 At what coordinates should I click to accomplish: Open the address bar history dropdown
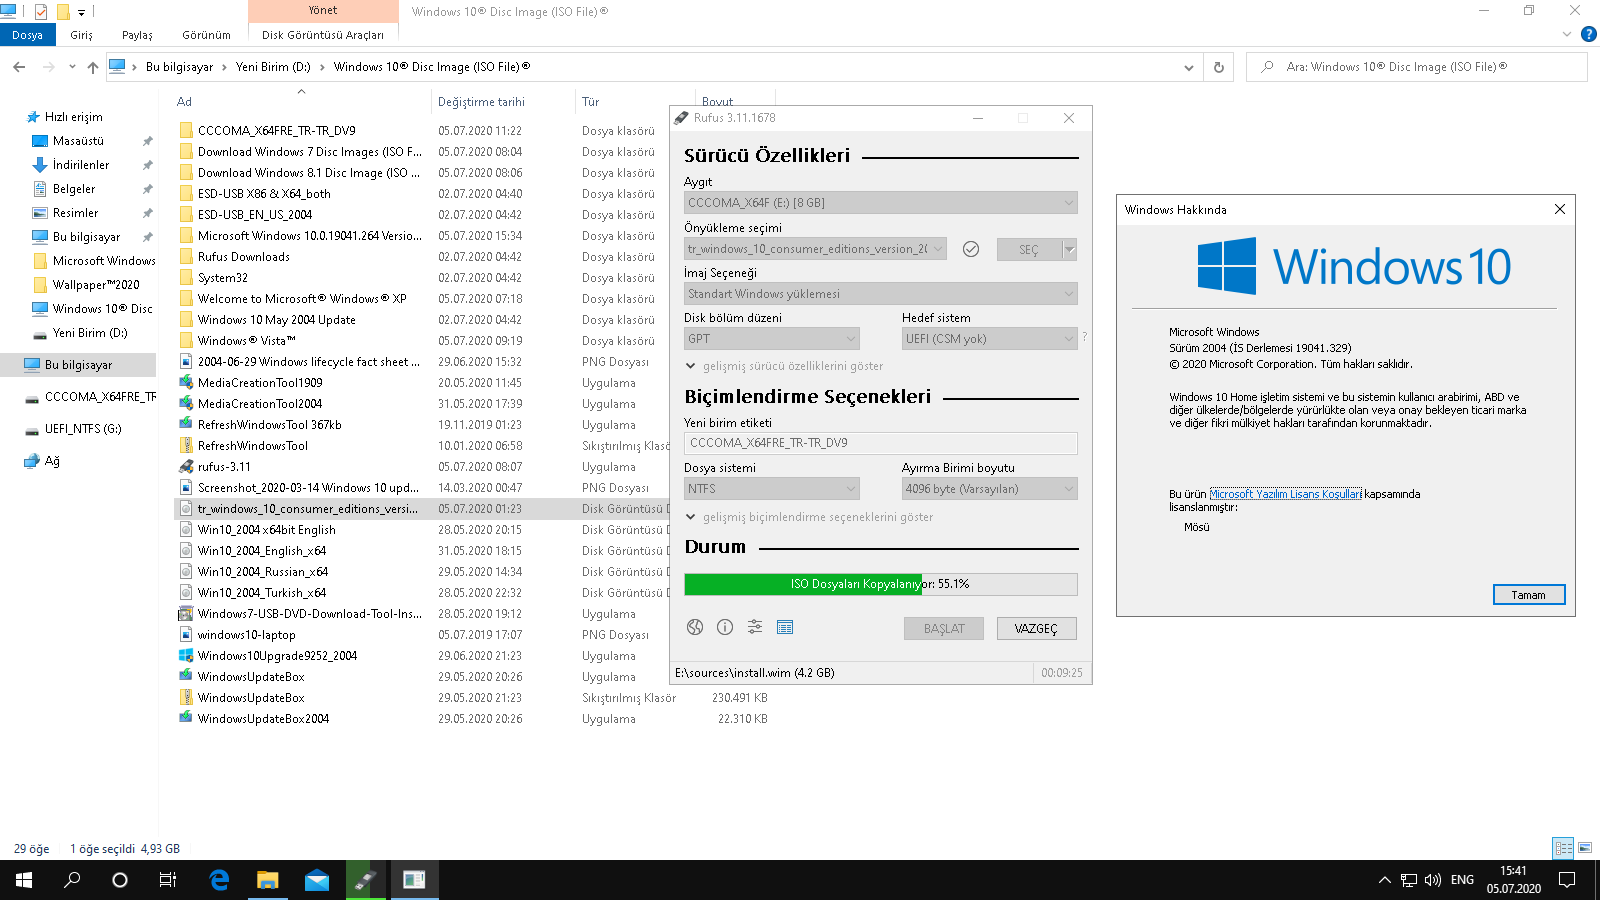(1188, 67)
